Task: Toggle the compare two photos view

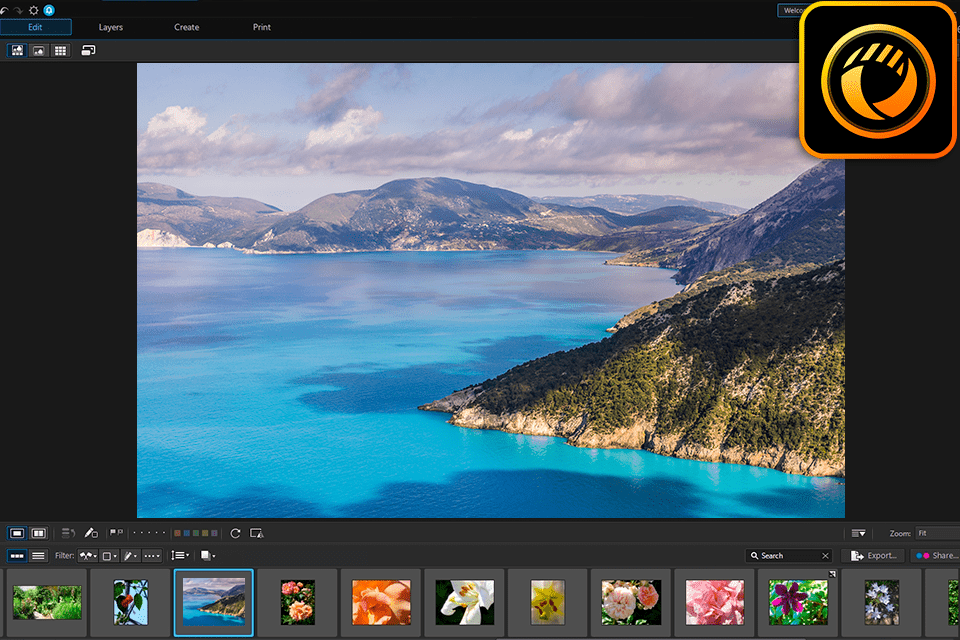Action: 39,534
